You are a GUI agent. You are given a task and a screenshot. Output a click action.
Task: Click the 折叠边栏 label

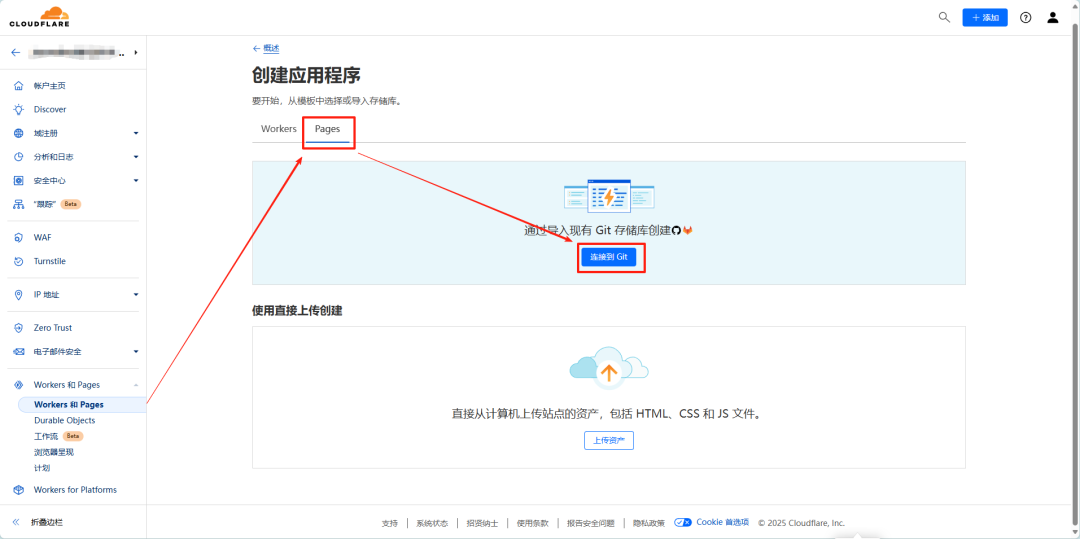pyautogui.click(x=47, y=522)
